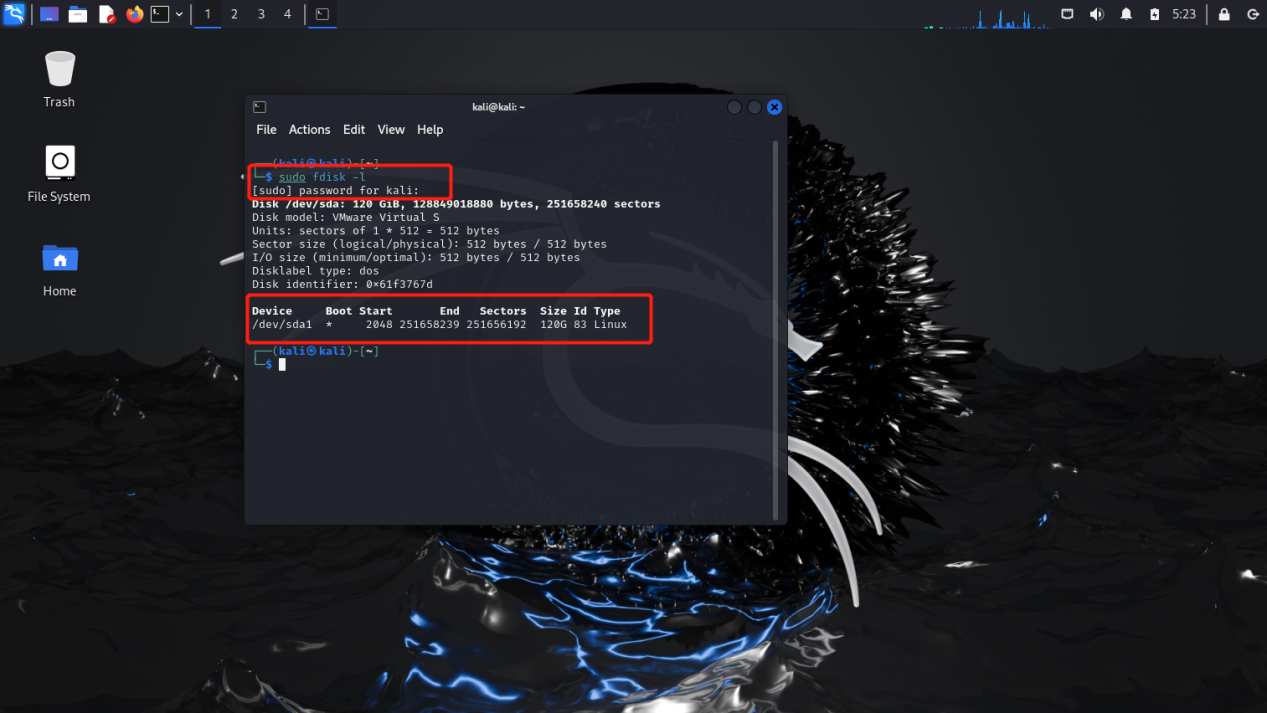Click the 'Device' column header
The image size is (1267, 713).
(x=272, y=311)
